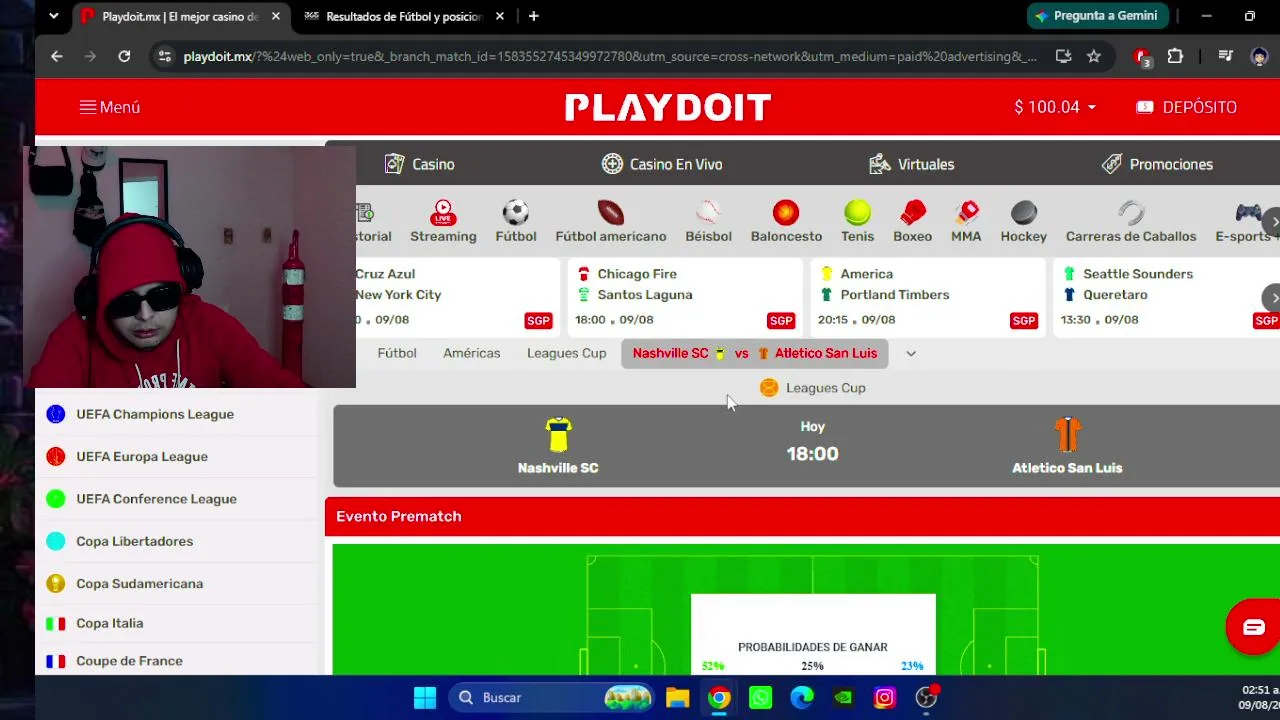
Task: Open the Windows Start menu
Action: (425, 697)
